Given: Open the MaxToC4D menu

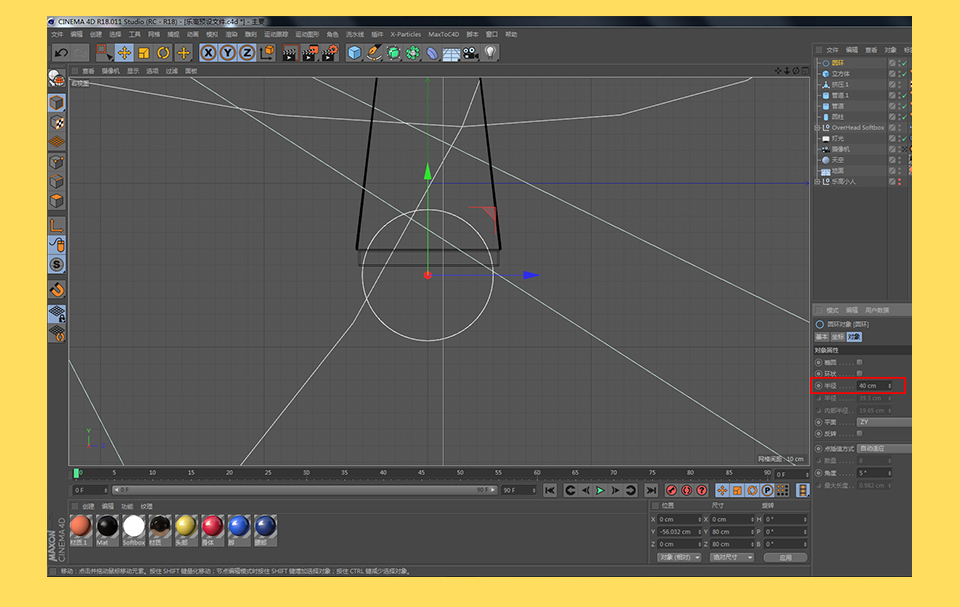Looking at the screenshot, I should point(443,34).
